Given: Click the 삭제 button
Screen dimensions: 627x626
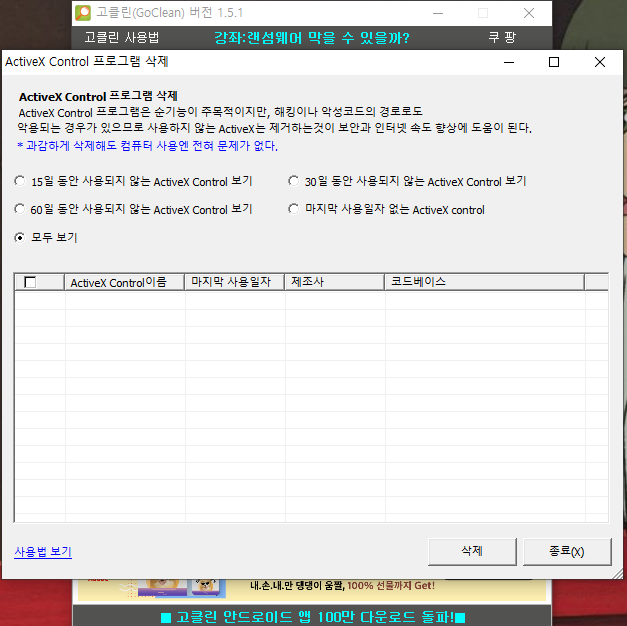Looking at the screenshot, I should [x=472, y=552].
